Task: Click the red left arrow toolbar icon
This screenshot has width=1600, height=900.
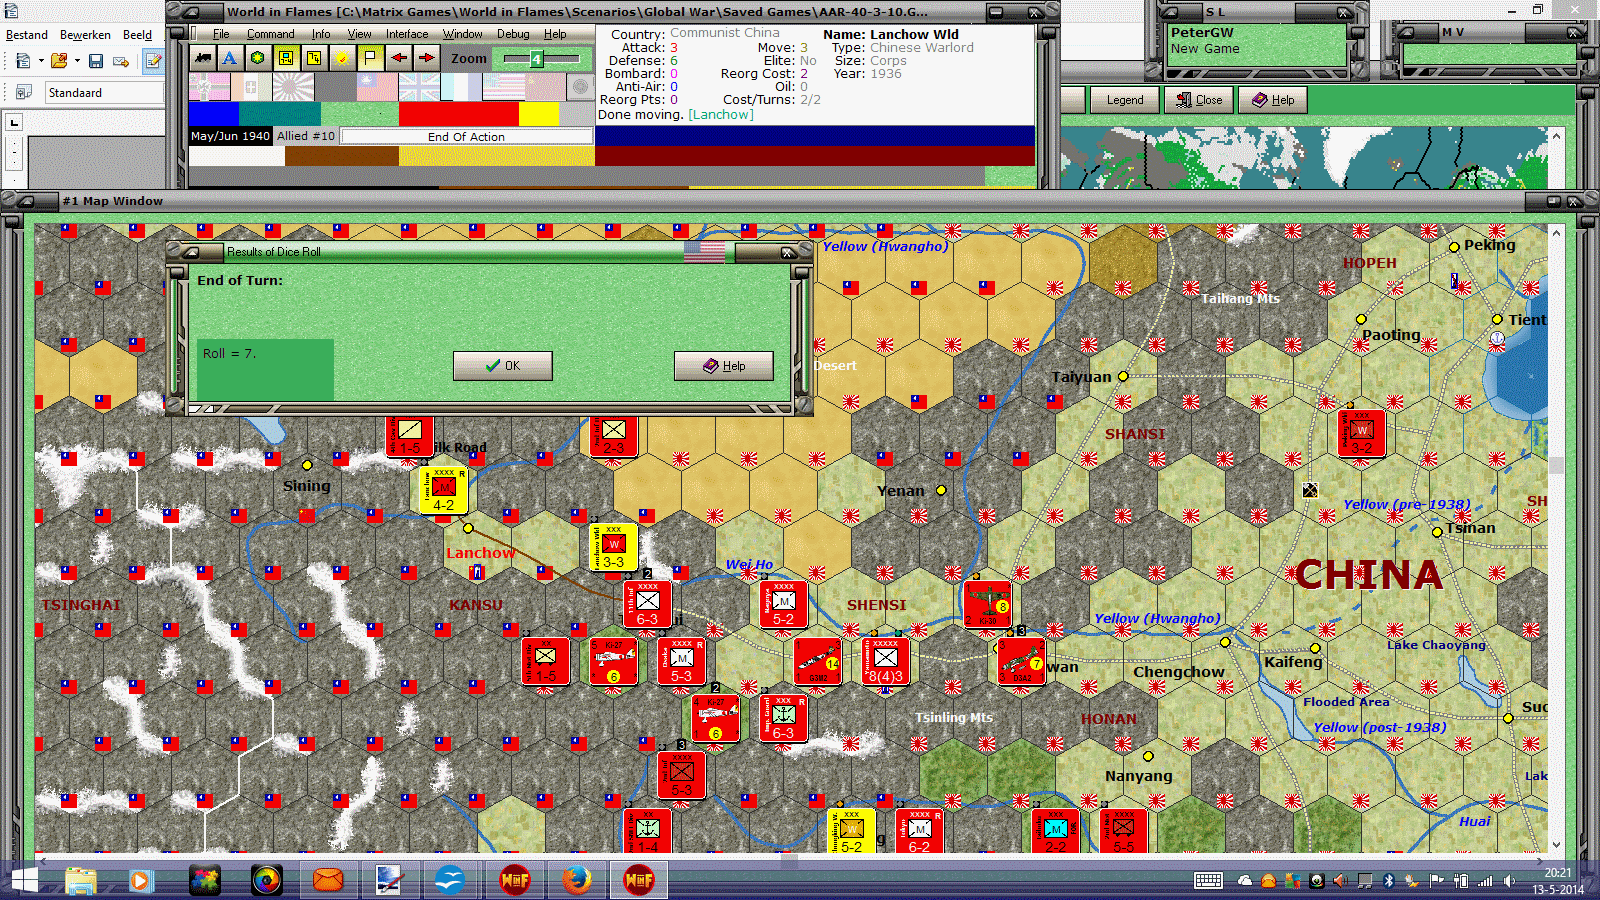Action: (x=398, y=57)
